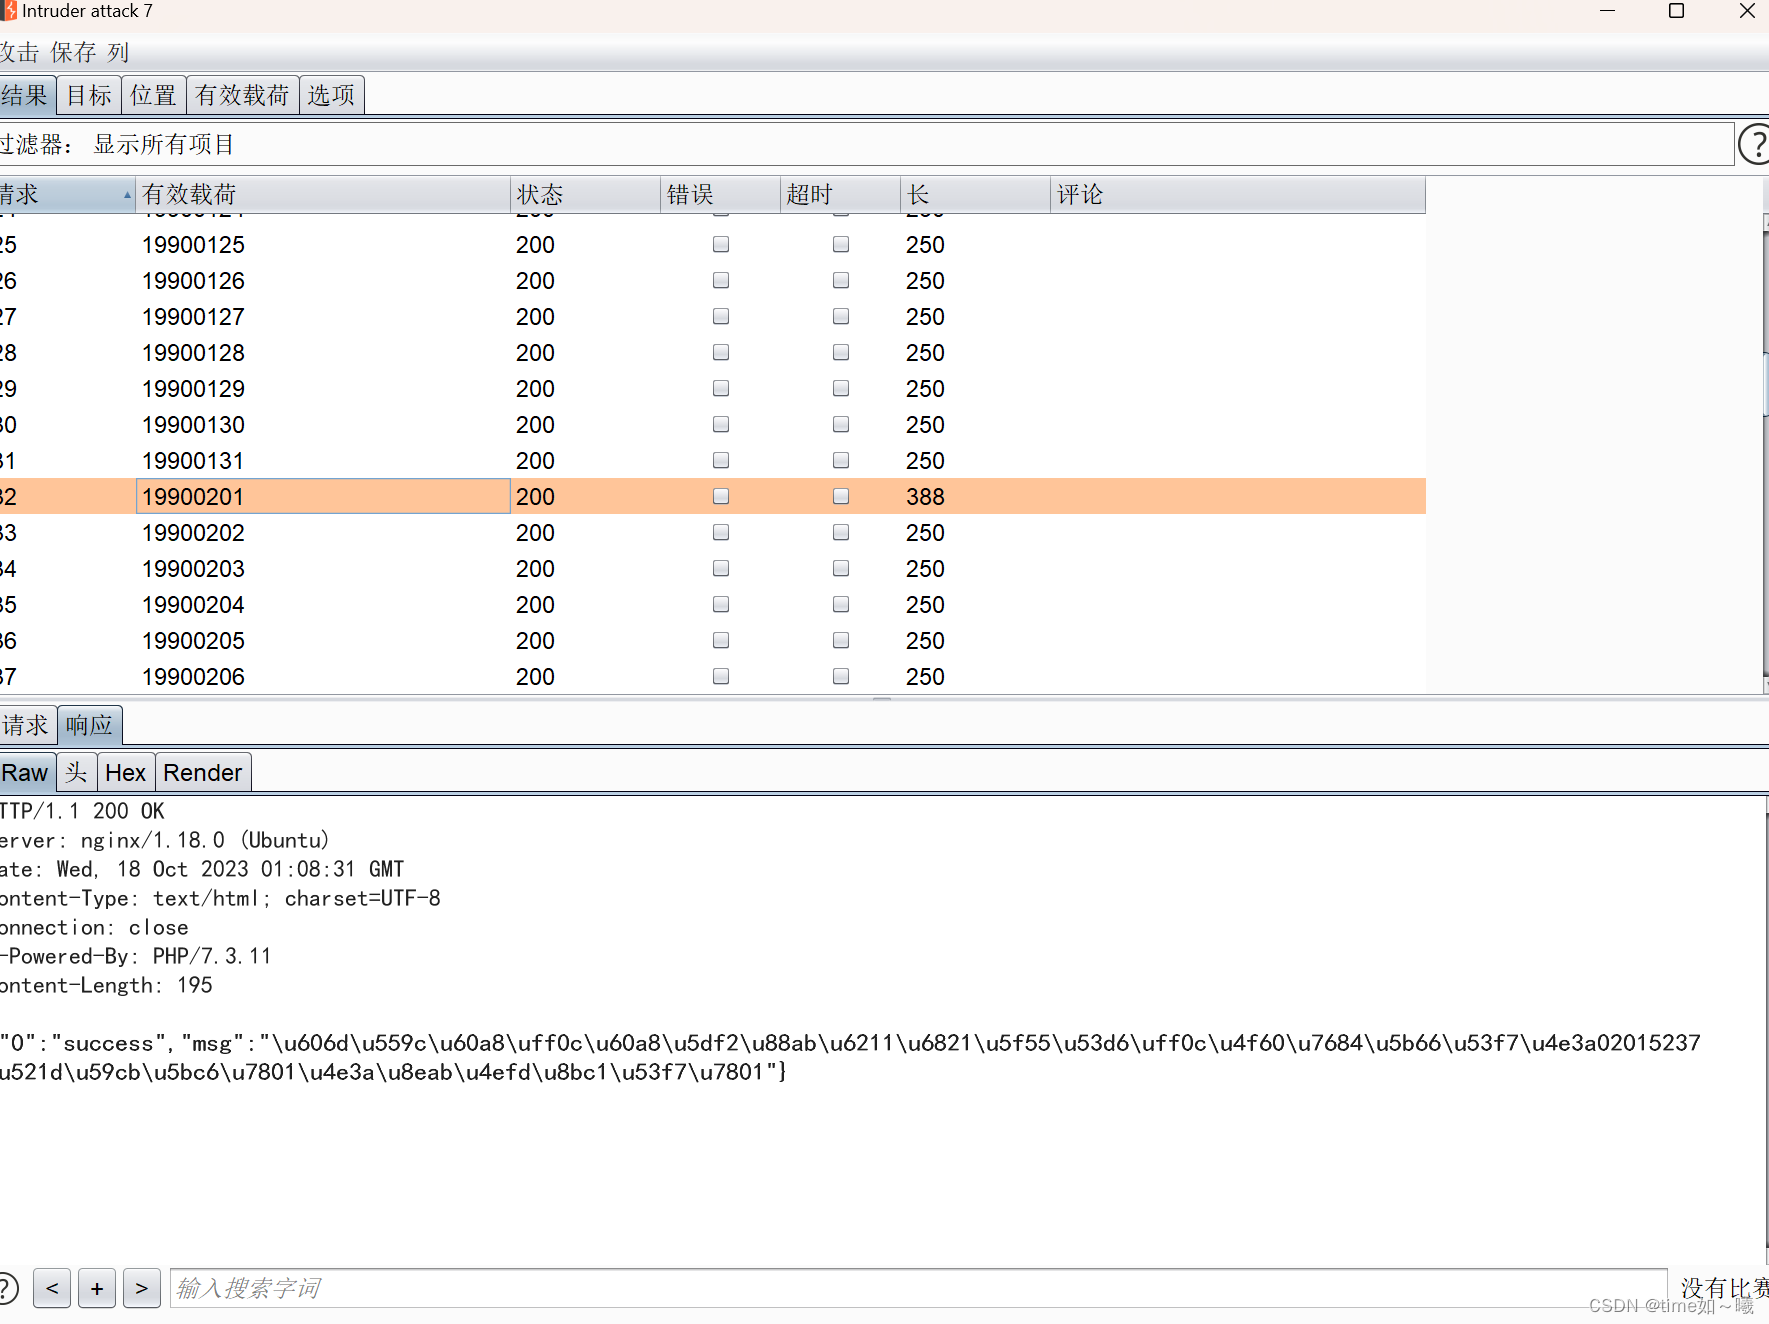
Task: Open the filter help question-mark icon
Action: [x=1754, y=144]
